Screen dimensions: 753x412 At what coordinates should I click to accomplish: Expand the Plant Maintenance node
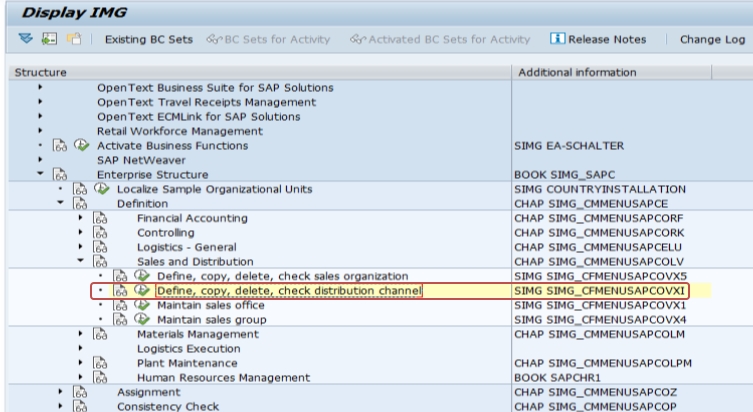(81, 363)
